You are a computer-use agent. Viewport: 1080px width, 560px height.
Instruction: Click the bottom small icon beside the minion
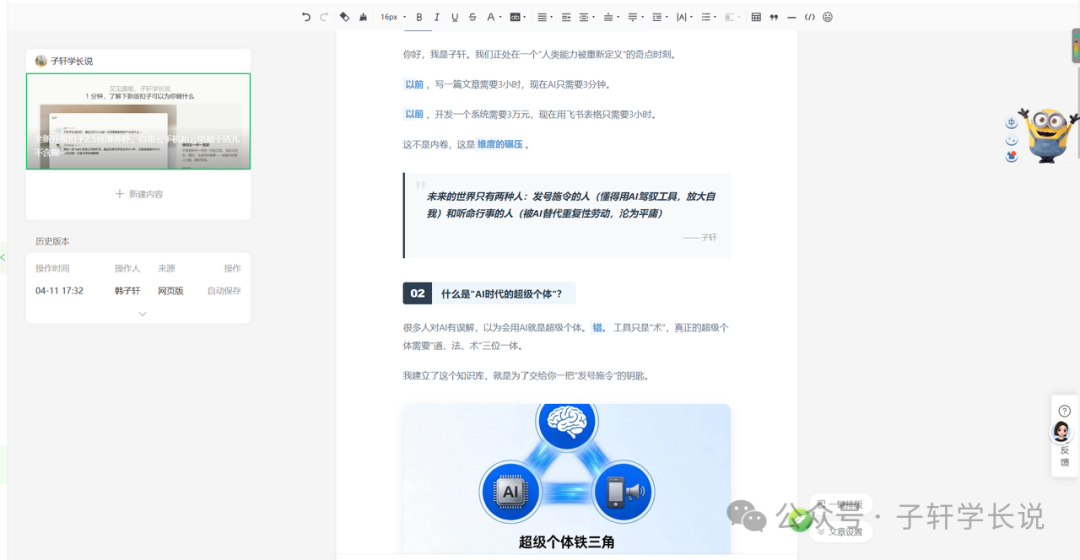(x=1011, y=156)
